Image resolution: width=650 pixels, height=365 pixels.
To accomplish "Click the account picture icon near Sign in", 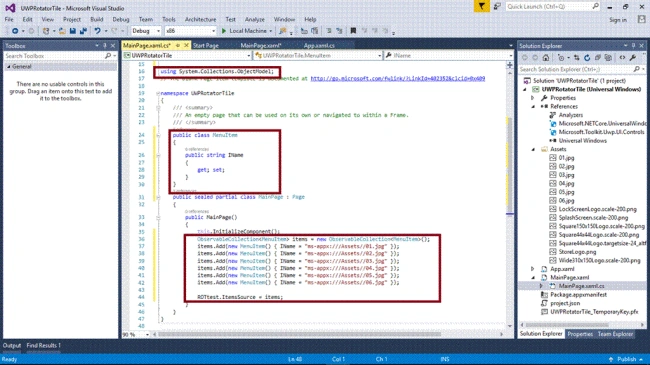I will [642, 19].
